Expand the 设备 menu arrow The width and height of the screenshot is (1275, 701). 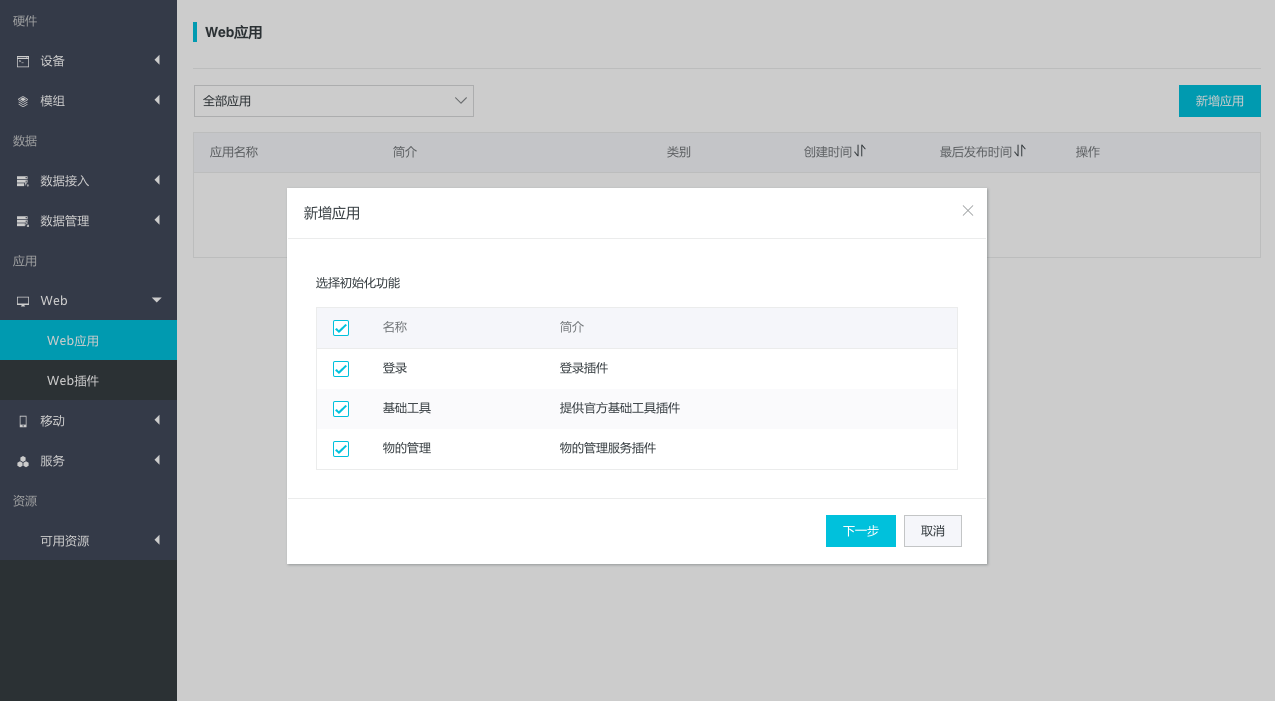pyautogui.click(x=157, y=60)
